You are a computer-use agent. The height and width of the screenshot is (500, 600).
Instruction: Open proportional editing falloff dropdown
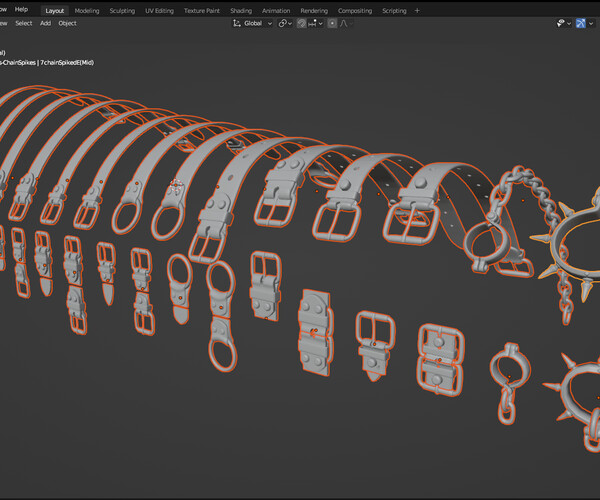345,23
